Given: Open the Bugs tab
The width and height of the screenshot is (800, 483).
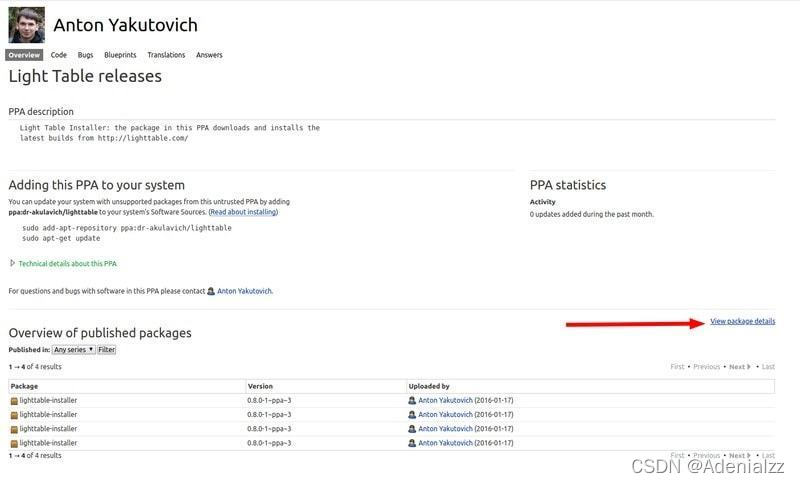Looking at the screenshot, I should point(85,55).
